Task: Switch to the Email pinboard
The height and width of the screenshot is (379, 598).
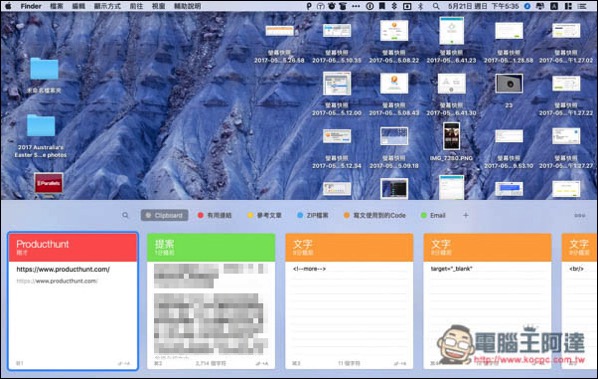Action: click(x=433, y=215)
